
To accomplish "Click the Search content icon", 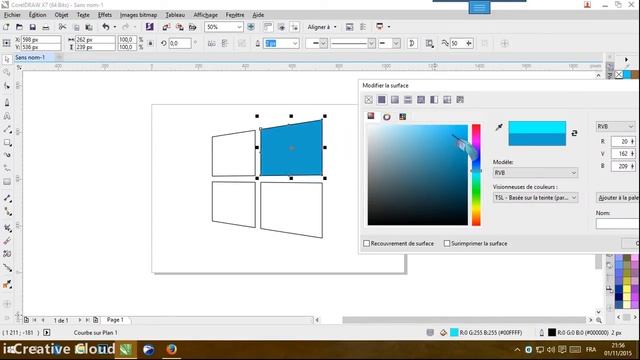I will point(150,27).
